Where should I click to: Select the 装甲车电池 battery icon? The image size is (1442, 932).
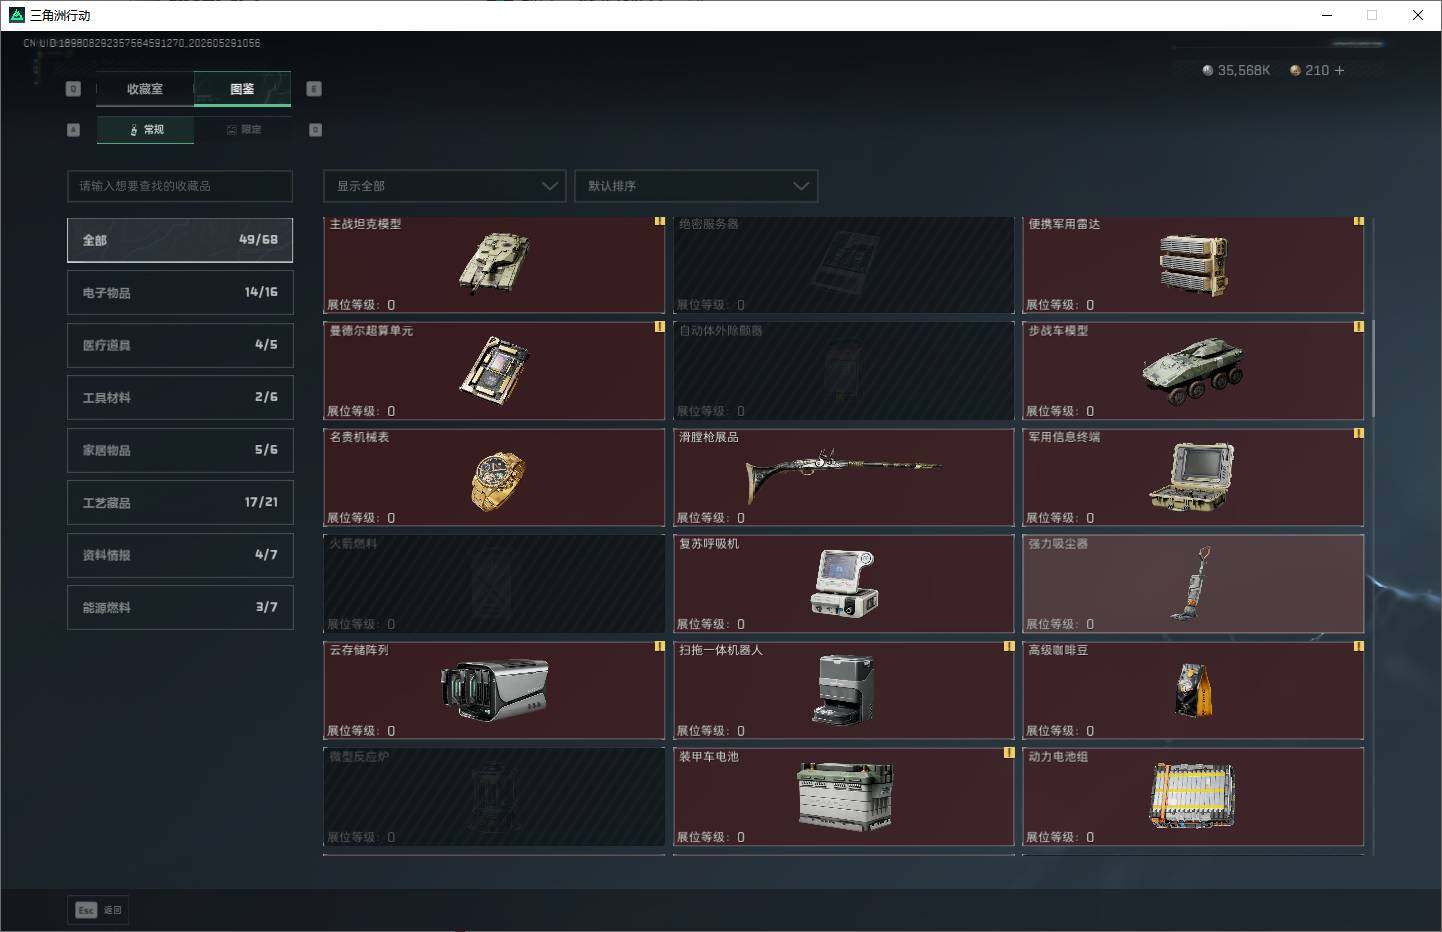click(845, 797)
